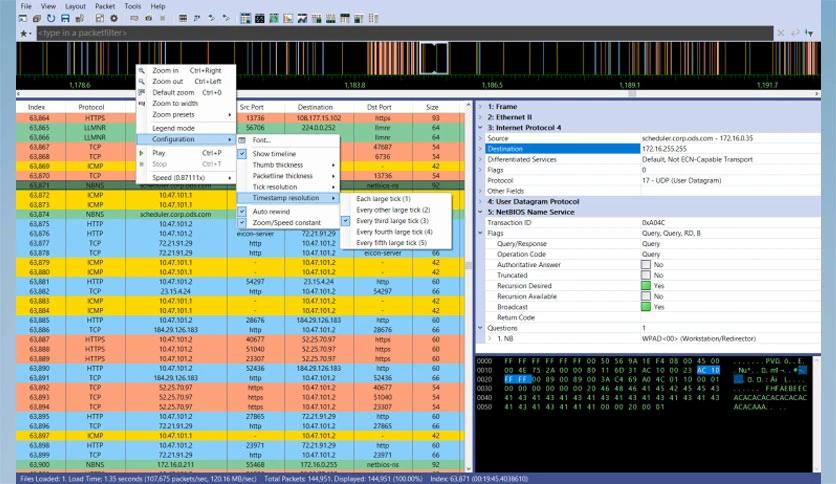The image size is (836, 484).
Task: Click the green Play triangle in the menu
Action: [141, 153]
